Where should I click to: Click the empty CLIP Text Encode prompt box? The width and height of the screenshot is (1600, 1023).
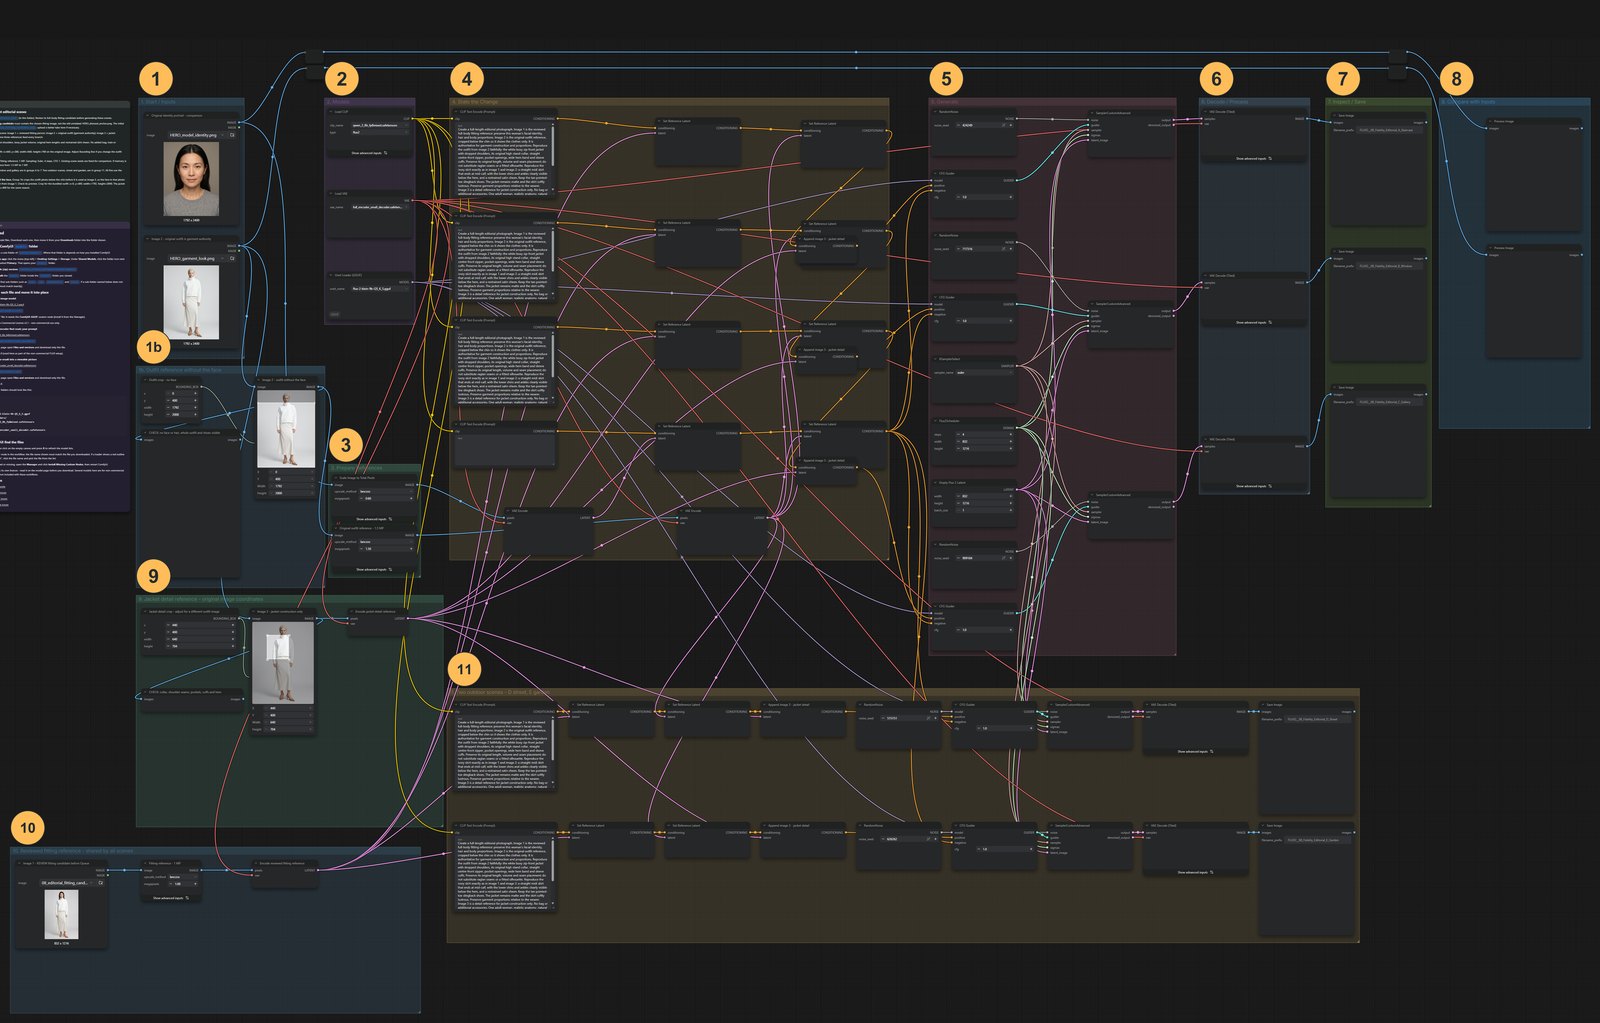click(x=504, y=450)
